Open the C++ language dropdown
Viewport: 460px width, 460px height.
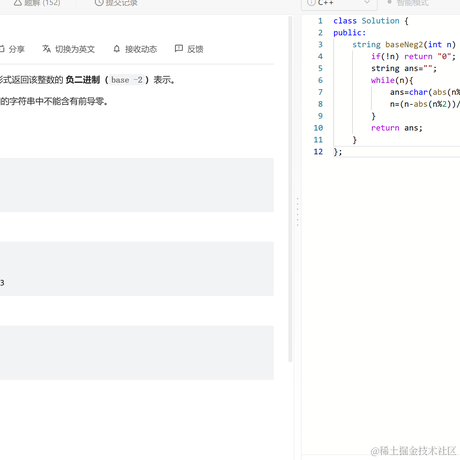pyautogui.click(x=339, y=3)
